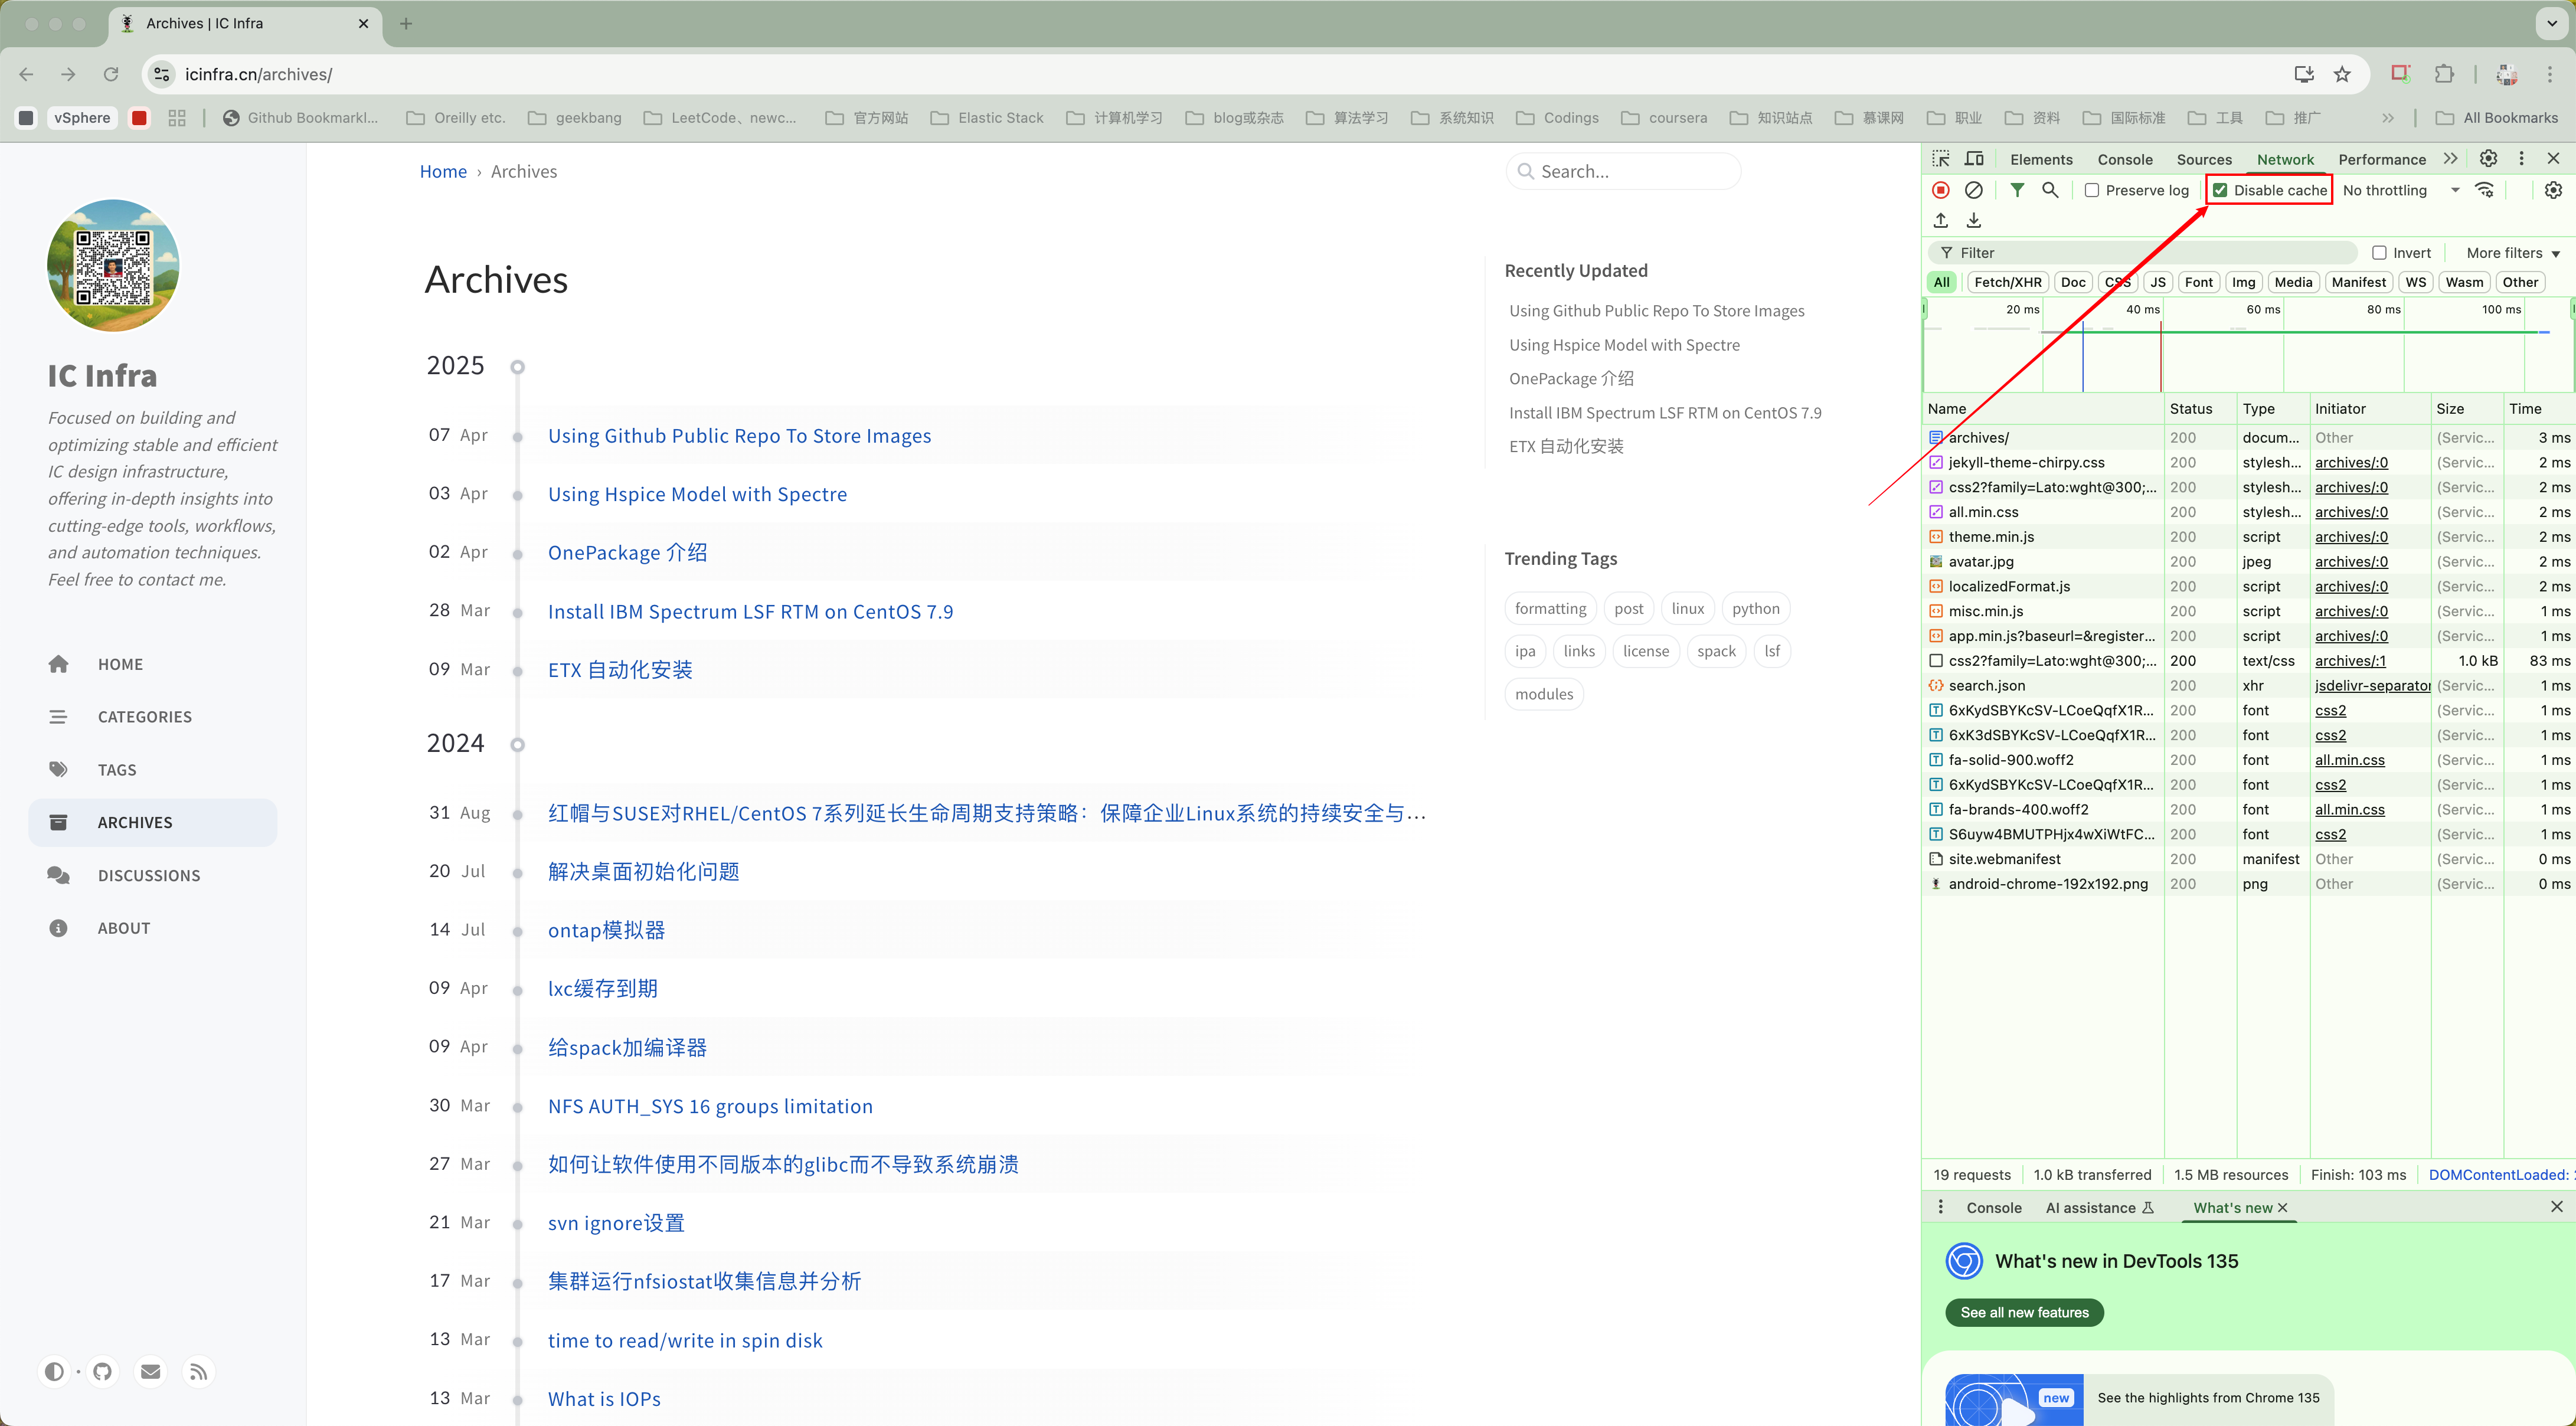2576x1426 pixels.
Task: Select the Manifest type filter
Action: [x=2359, y=282]
